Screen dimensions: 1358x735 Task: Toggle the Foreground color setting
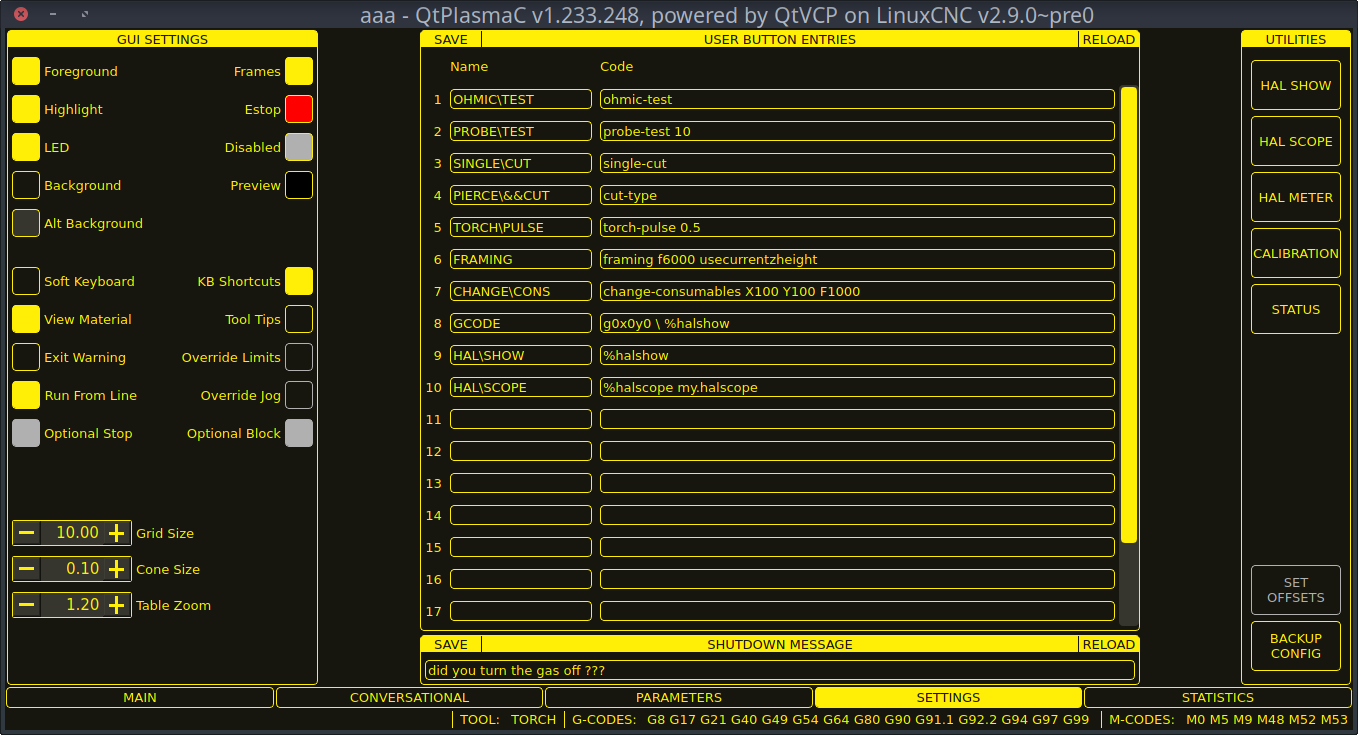26,71
